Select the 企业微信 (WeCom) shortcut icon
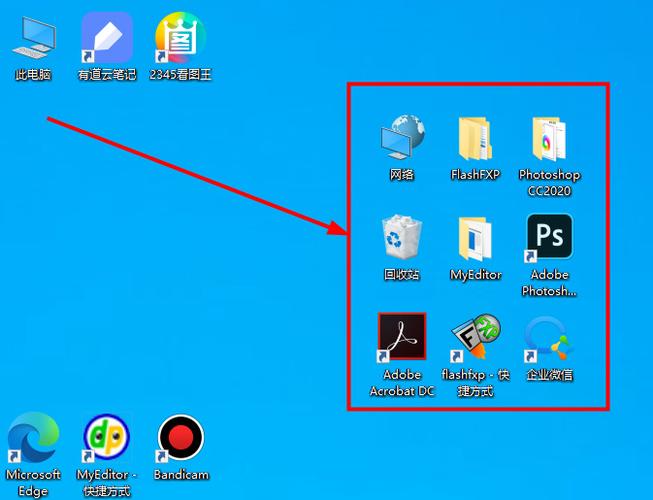The width and height of the screenshot is (653, 500). point(549,338)
